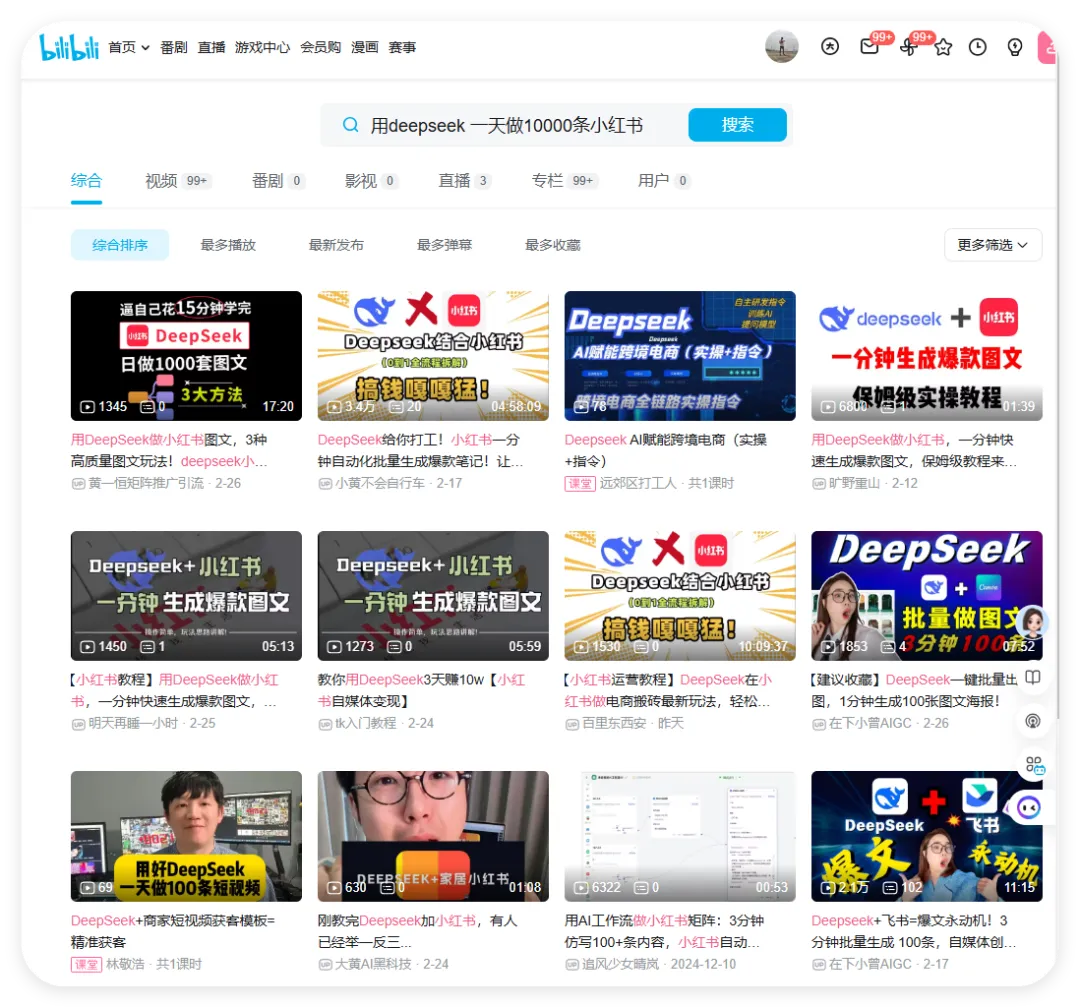Open title DeepSeek给你打工！小红书一分钟自动化
1080x1007 pixels.
420,450
